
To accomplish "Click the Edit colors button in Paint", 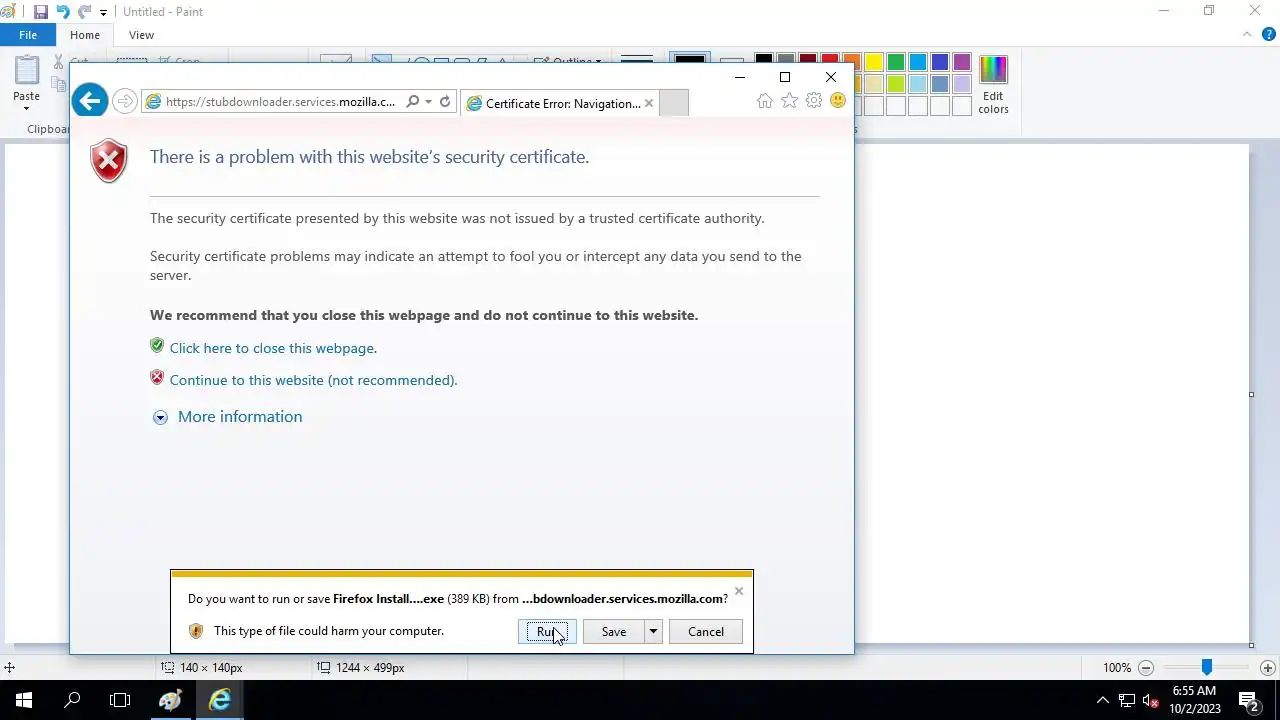I will point(993,86).
